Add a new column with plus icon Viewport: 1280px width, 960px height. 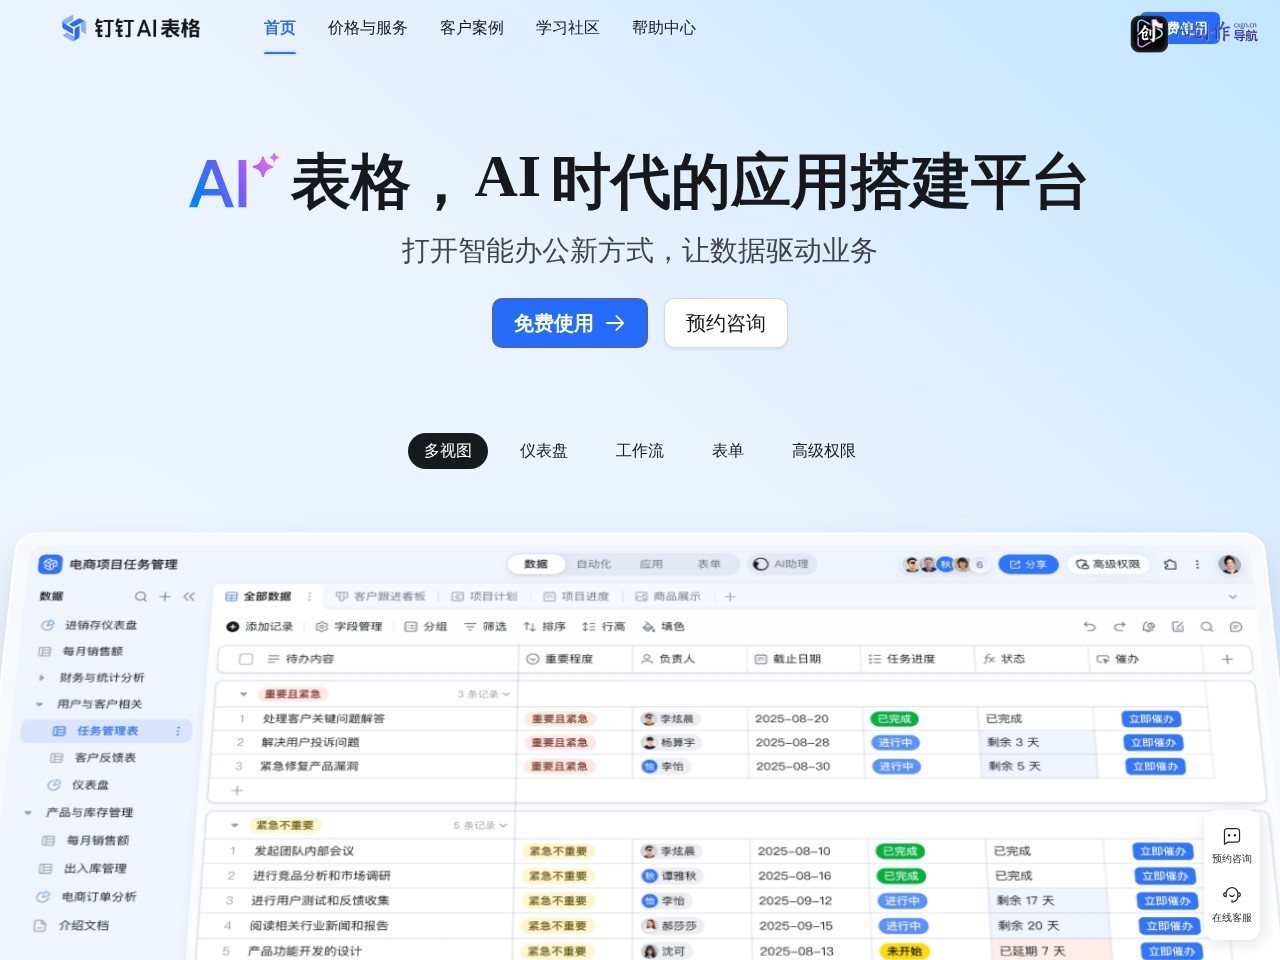point(1227,659)
